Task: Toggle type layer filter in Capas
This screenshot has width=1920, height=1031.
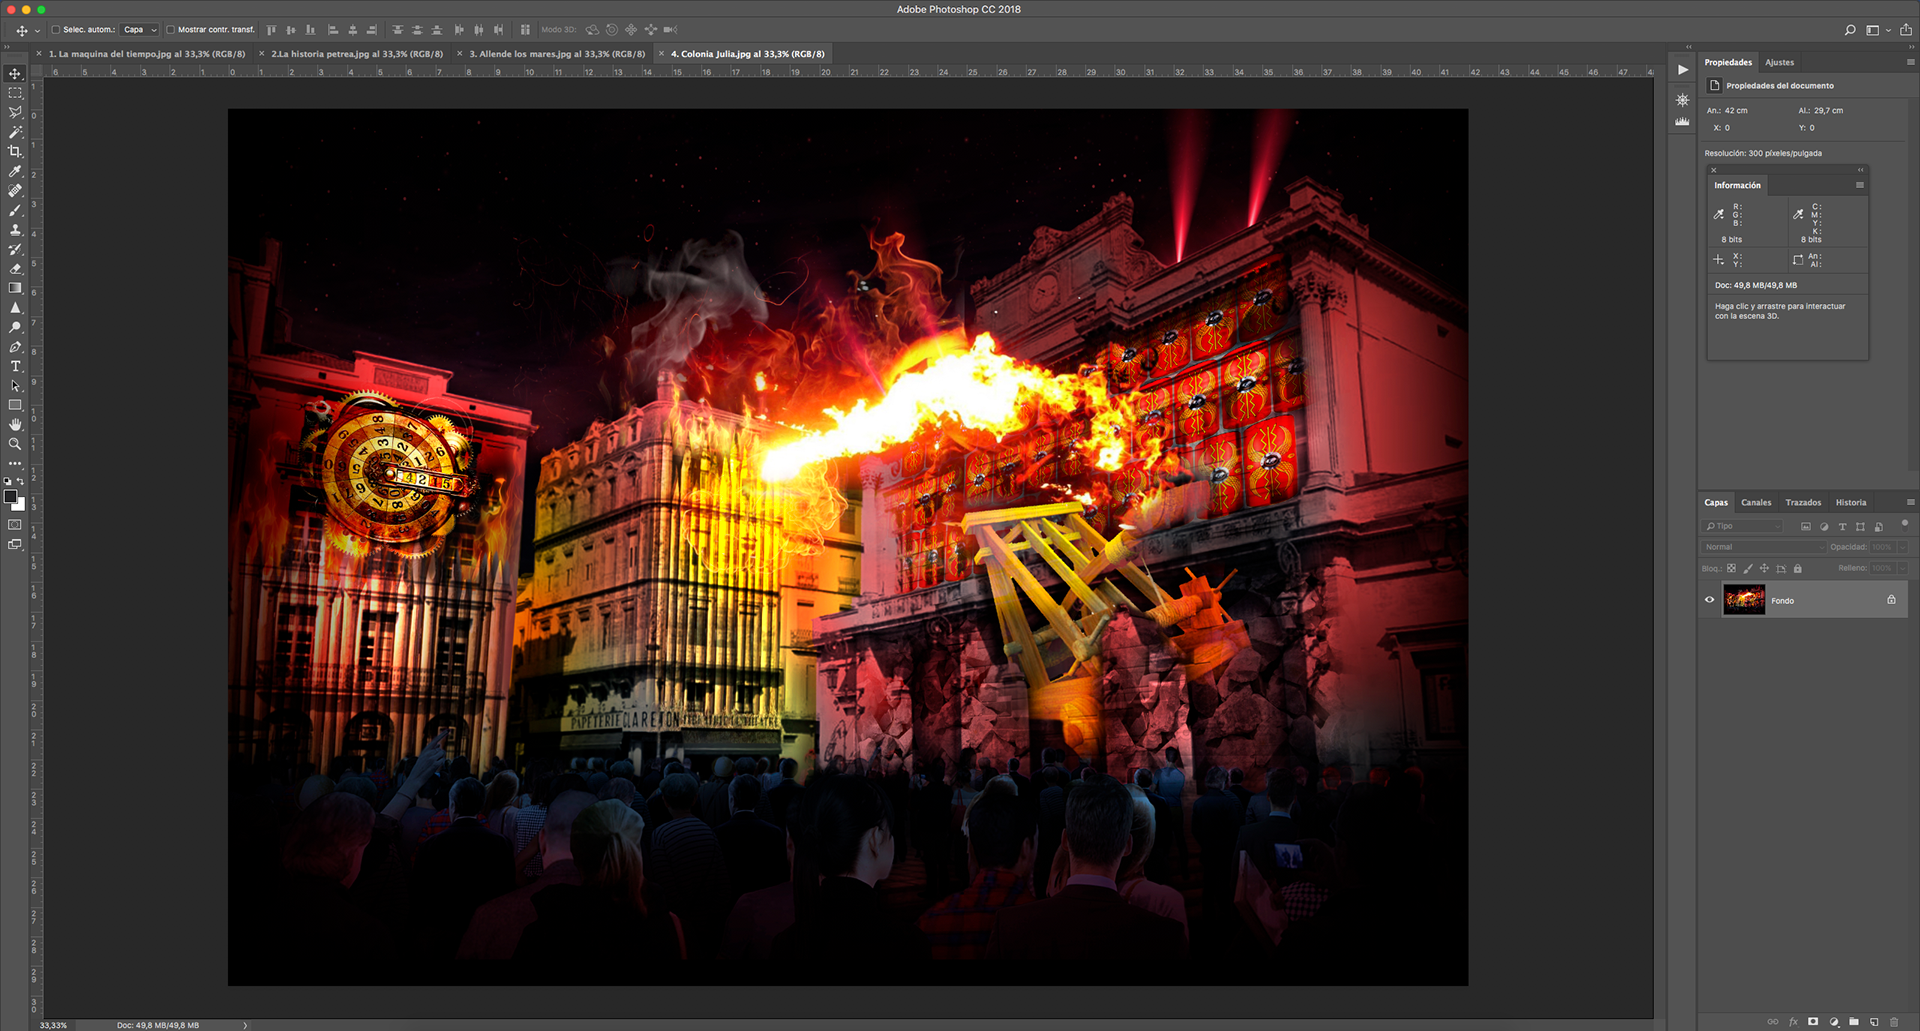Action: [x=1842, y=527]
